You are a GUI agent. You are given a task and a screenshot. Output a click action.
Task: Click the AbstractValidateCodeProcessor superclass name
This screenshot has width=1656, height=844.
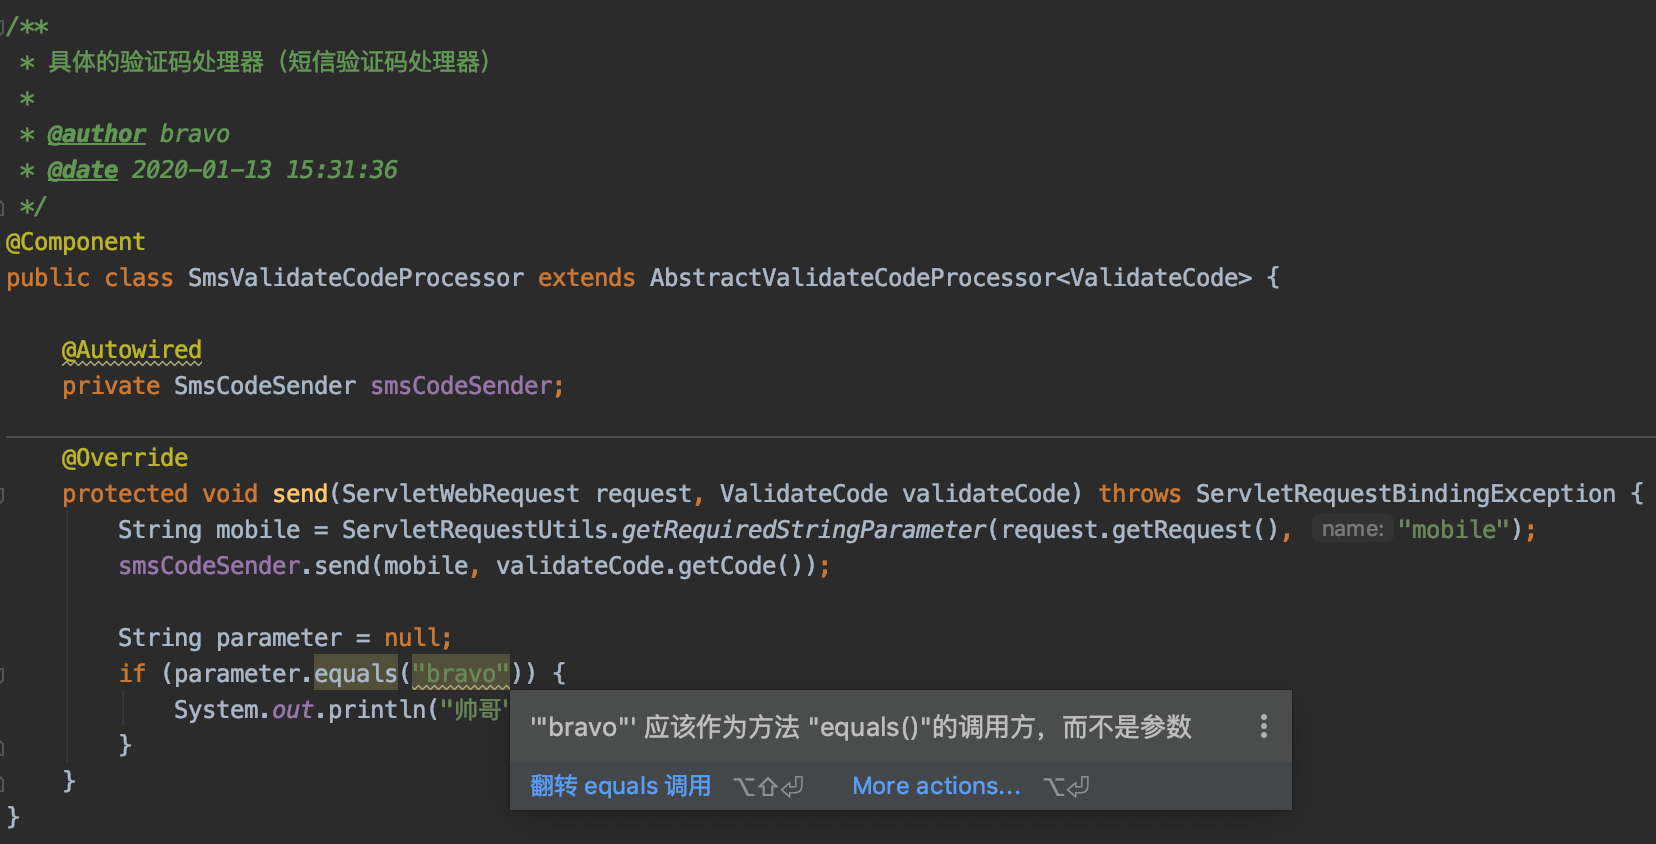[852, 278]
